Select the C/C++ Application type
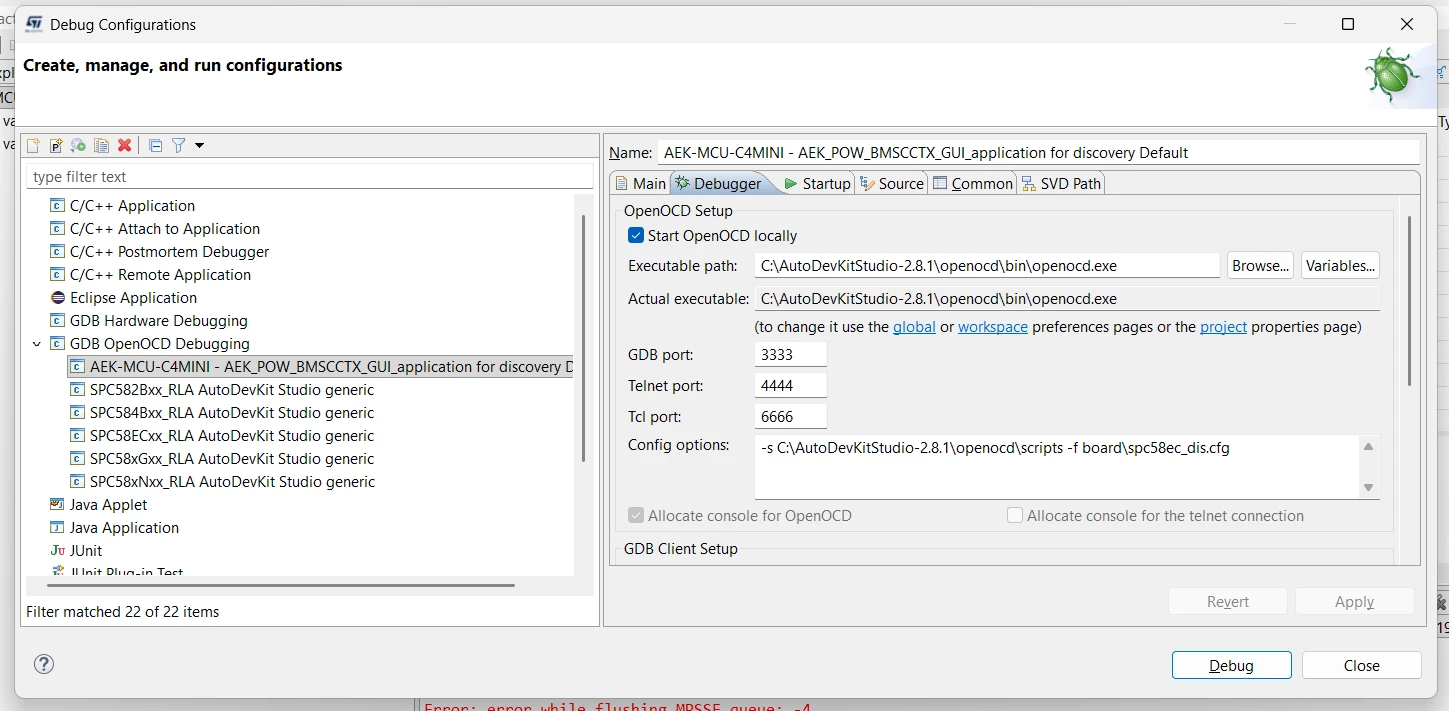 point(132,206)
